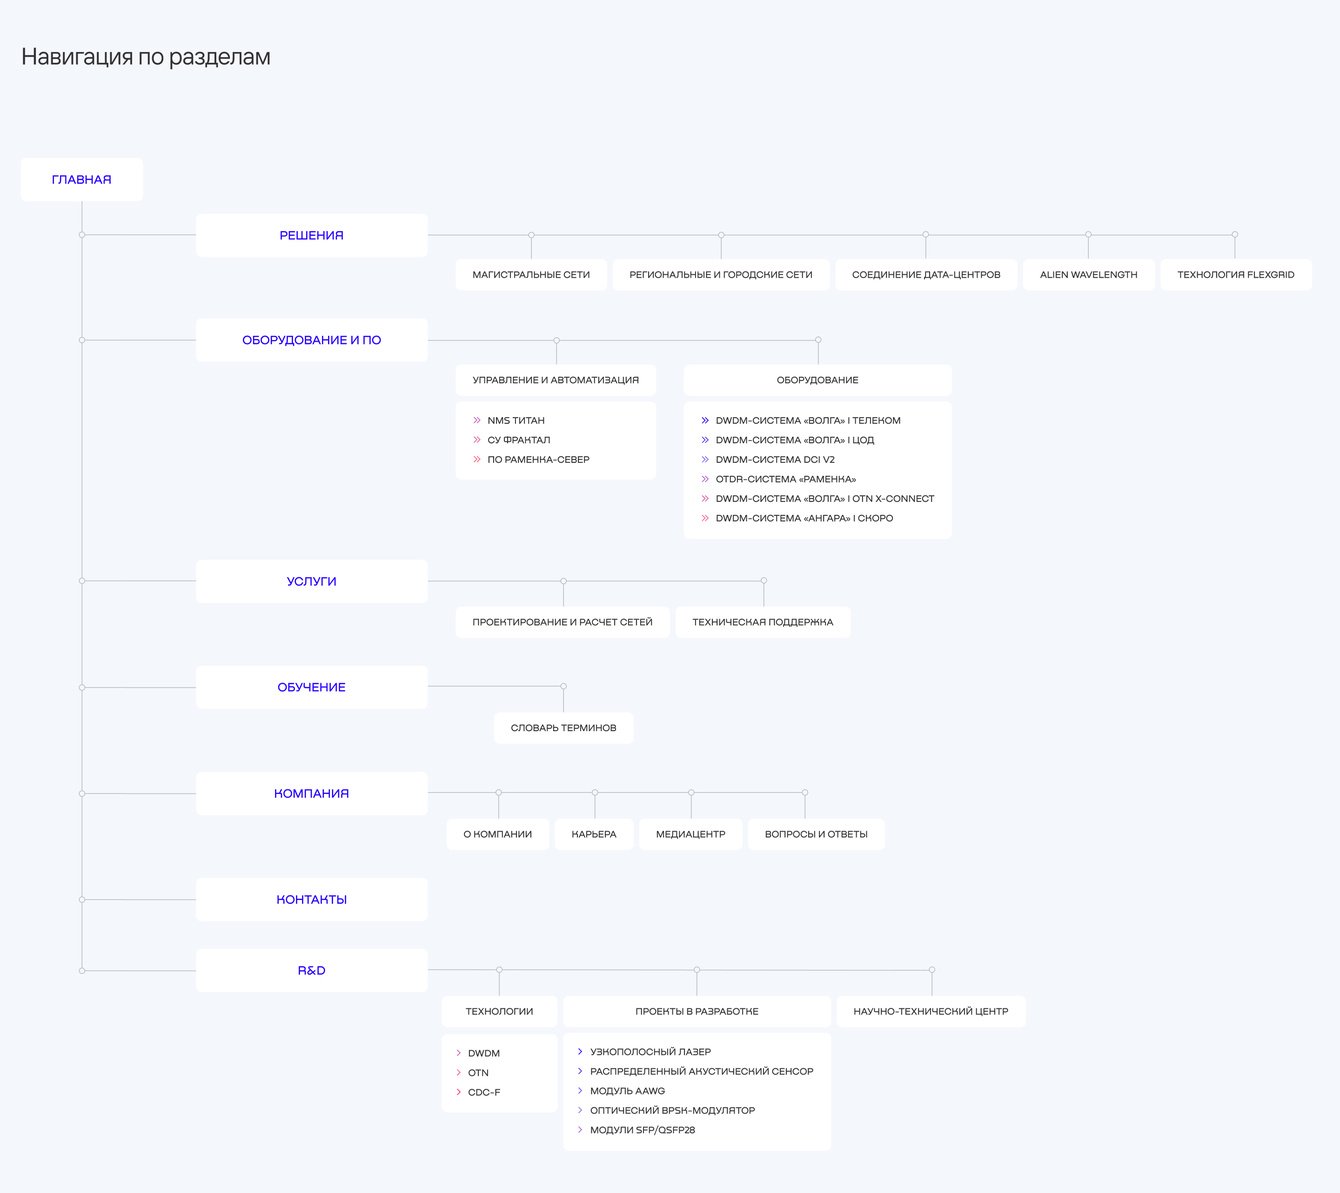The width and height of the screenshot is (1340, 1193).
Task: Click the double-chevron beside OTDR-СИСТЕМА «РАМЕНКА»
Action: click(x=705, y=479)
